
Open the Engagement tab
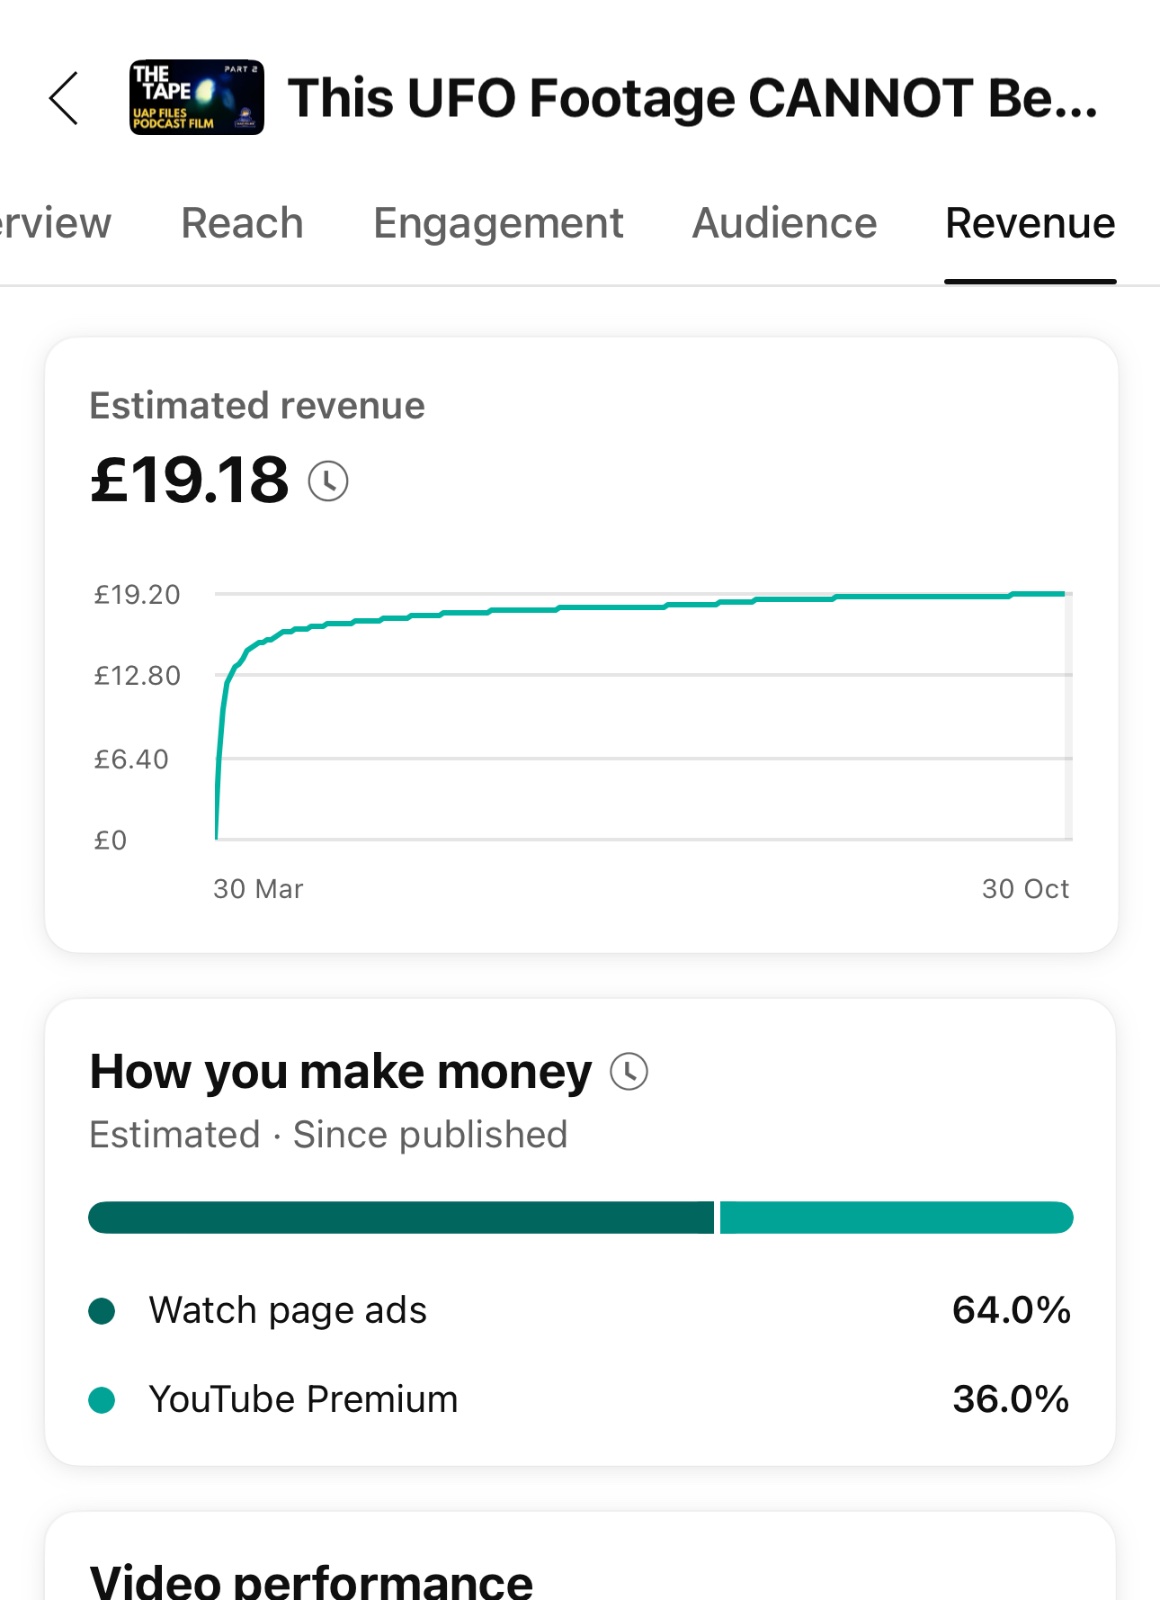tap(498, 223)
